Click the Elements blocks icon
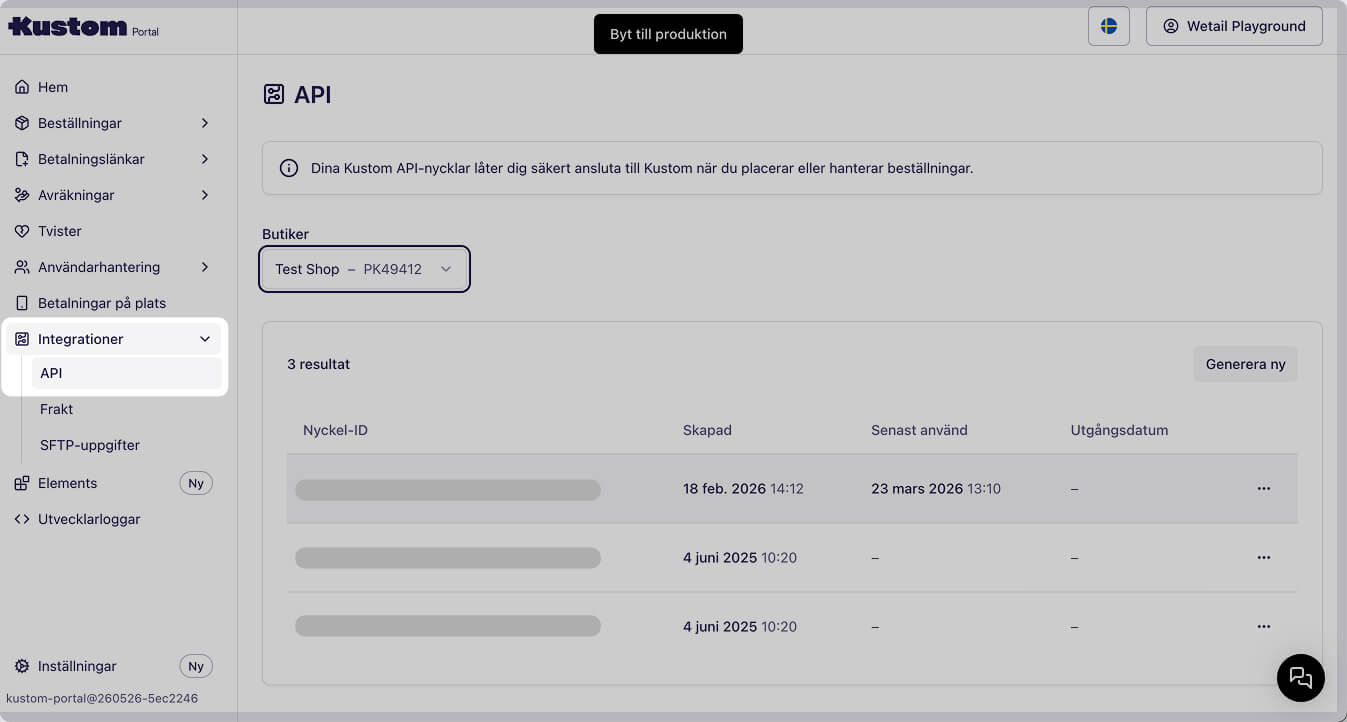 [22, 483]
